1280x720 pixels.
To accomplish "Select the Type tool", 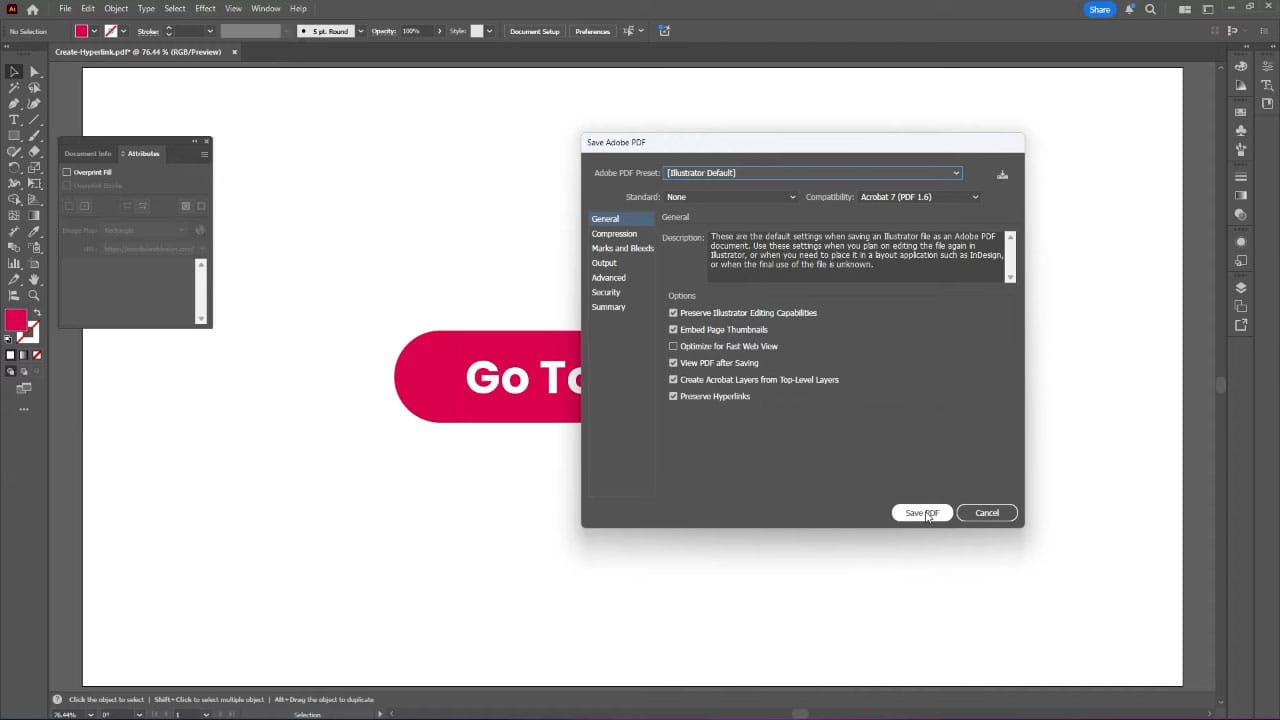I will [14, 119].
